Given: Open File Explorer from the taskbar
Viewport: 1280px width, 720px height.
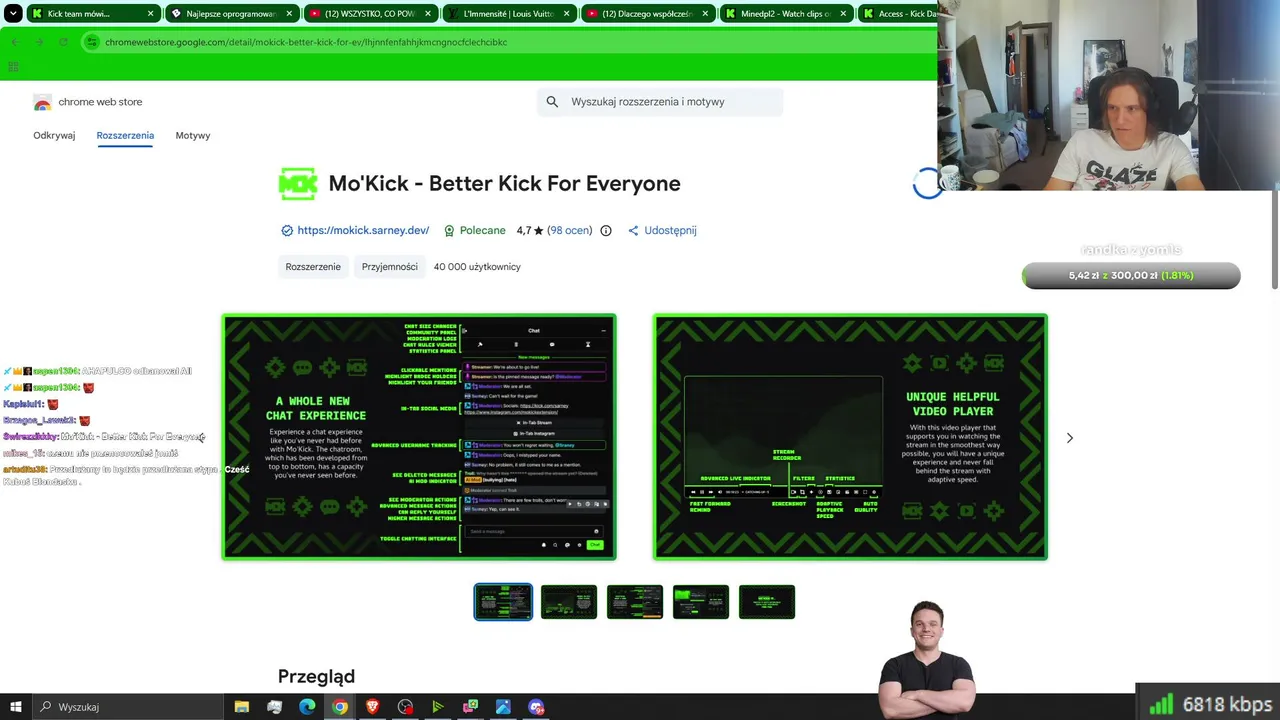Looking at the screenshot, I should (x=242, y=707).
